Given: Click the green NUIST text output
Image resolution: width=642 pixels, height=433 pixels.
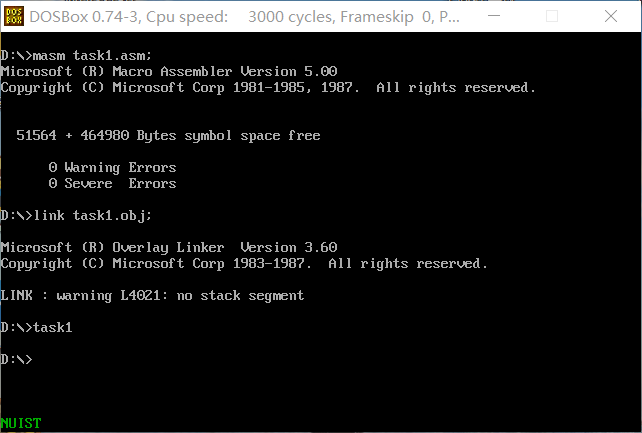Looking at the screenshot, I should [x=21, y=423].
